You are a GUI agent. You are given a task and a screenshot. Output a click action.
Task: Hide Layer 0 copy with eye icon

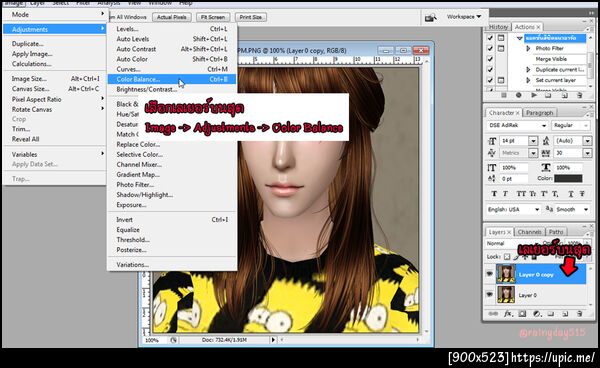(x=489, y=274)
